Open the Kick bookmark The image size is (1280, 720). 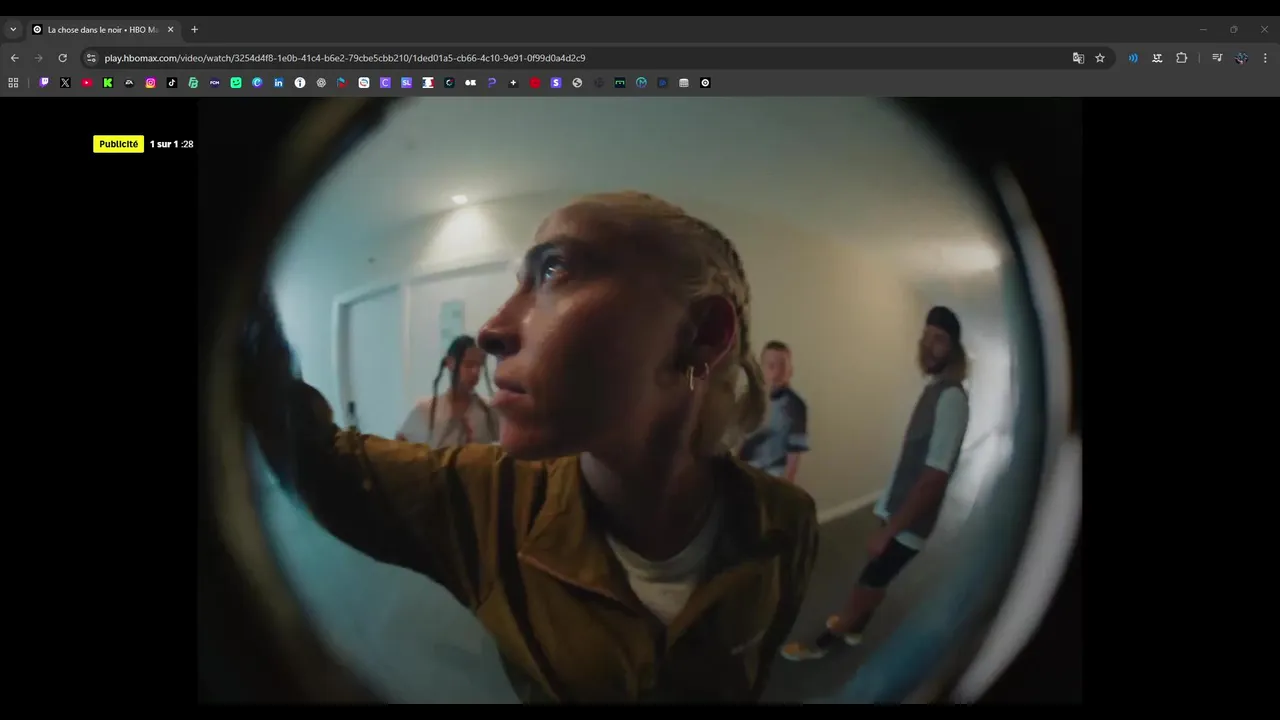(x=108, y=83)
